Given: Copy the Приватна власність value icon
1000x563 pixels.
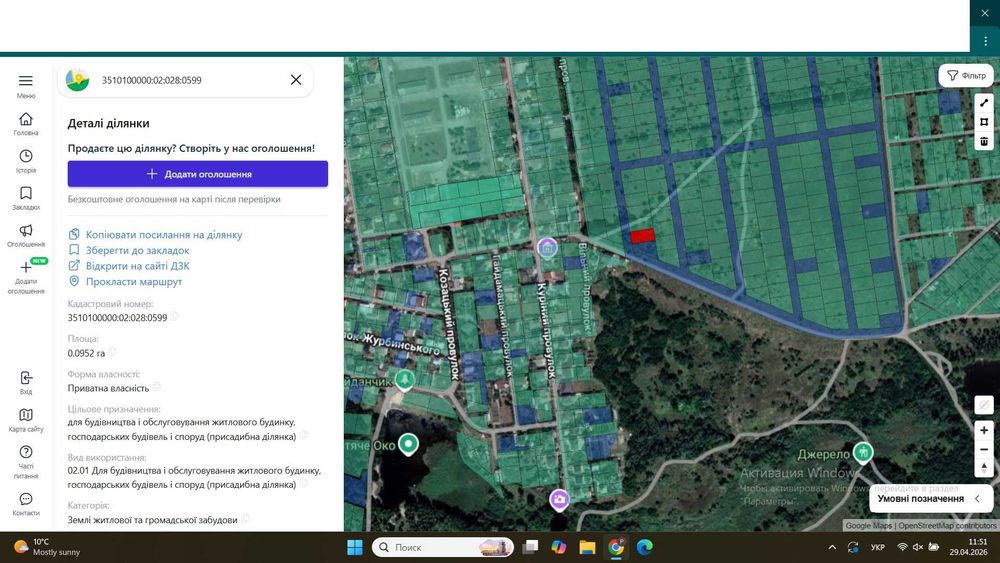Looking at the screenshot, I should click(157, 386).
